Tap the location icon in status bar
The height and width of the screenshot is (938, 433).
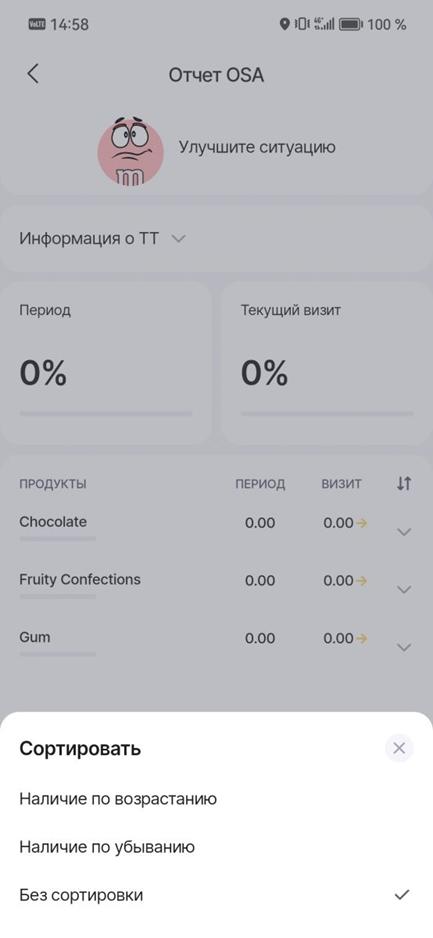pyautogui.click(x=285, y=24)
